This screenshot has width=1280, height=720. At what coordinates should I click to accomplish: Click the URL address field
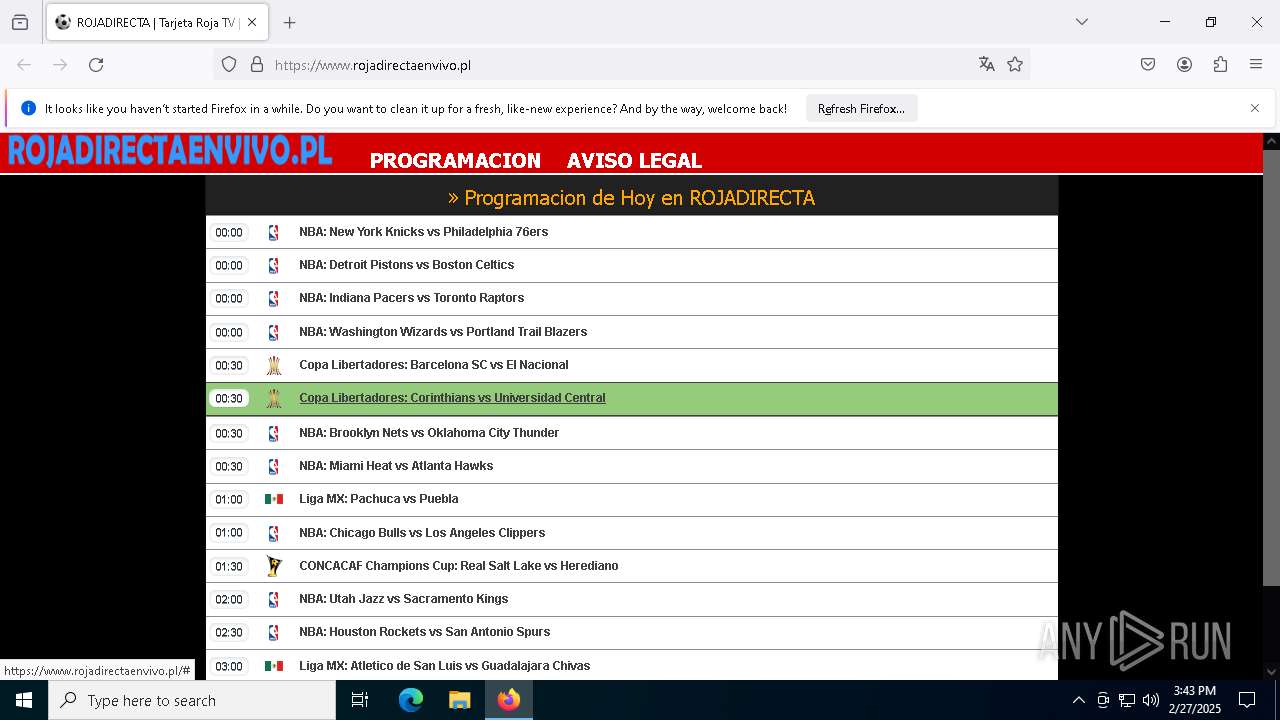pyautogui.click(x=620, y=65)
